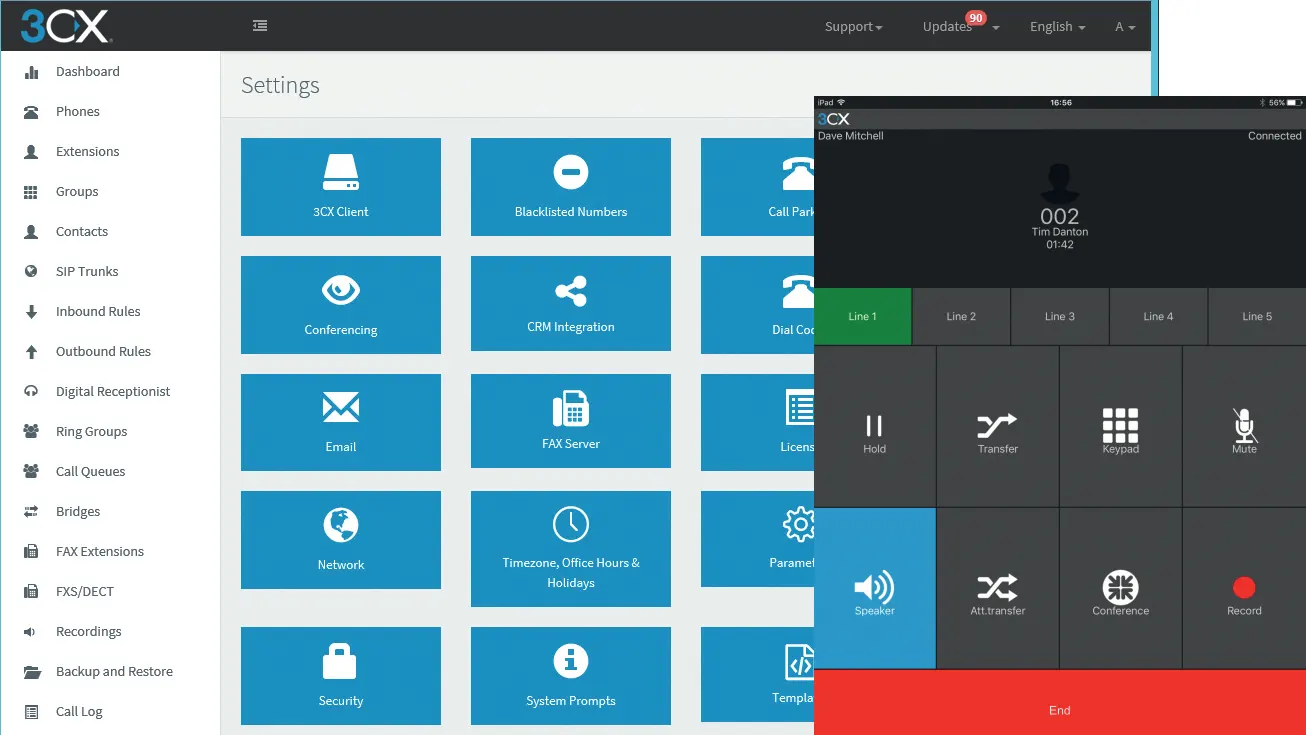This screenshot has height=735, width=1306.
Task: Open CRM Integration settings
Action: click(570, 304)
